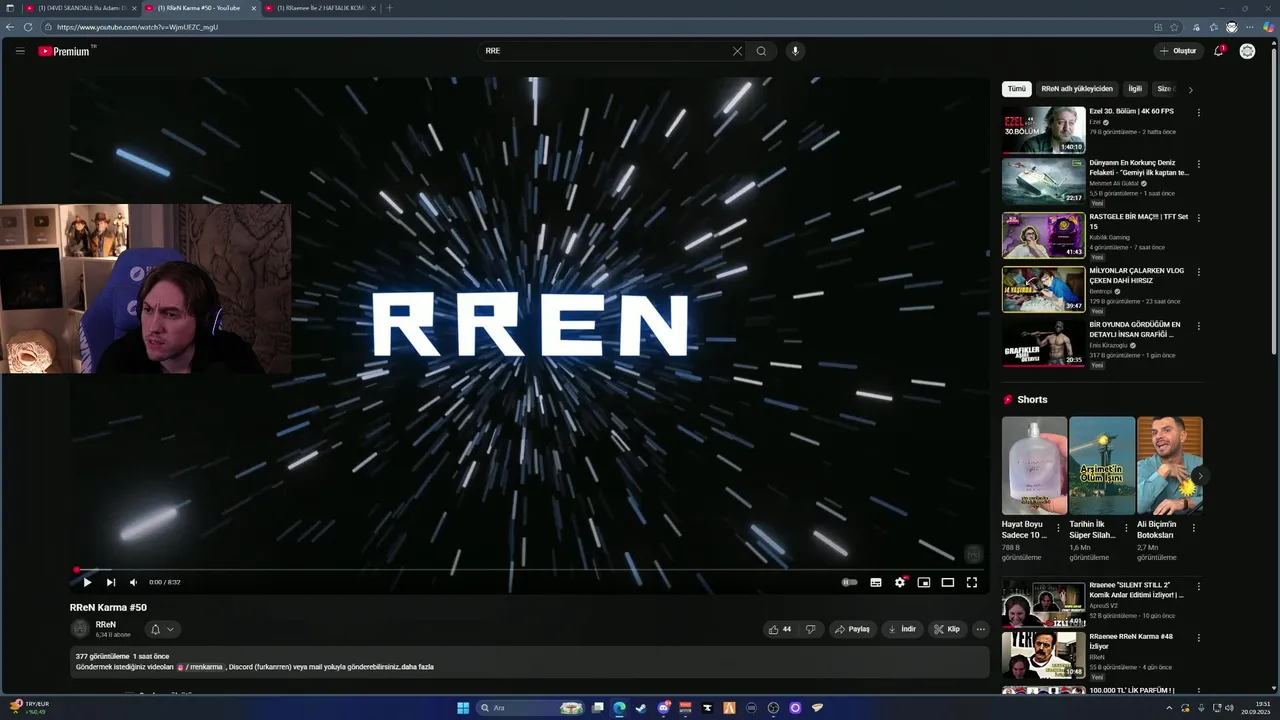Image resolution: width=1280 pixels, height=720 pixels.
Task: Toggle notification bell for RReN channel
Action: (162, 629)
